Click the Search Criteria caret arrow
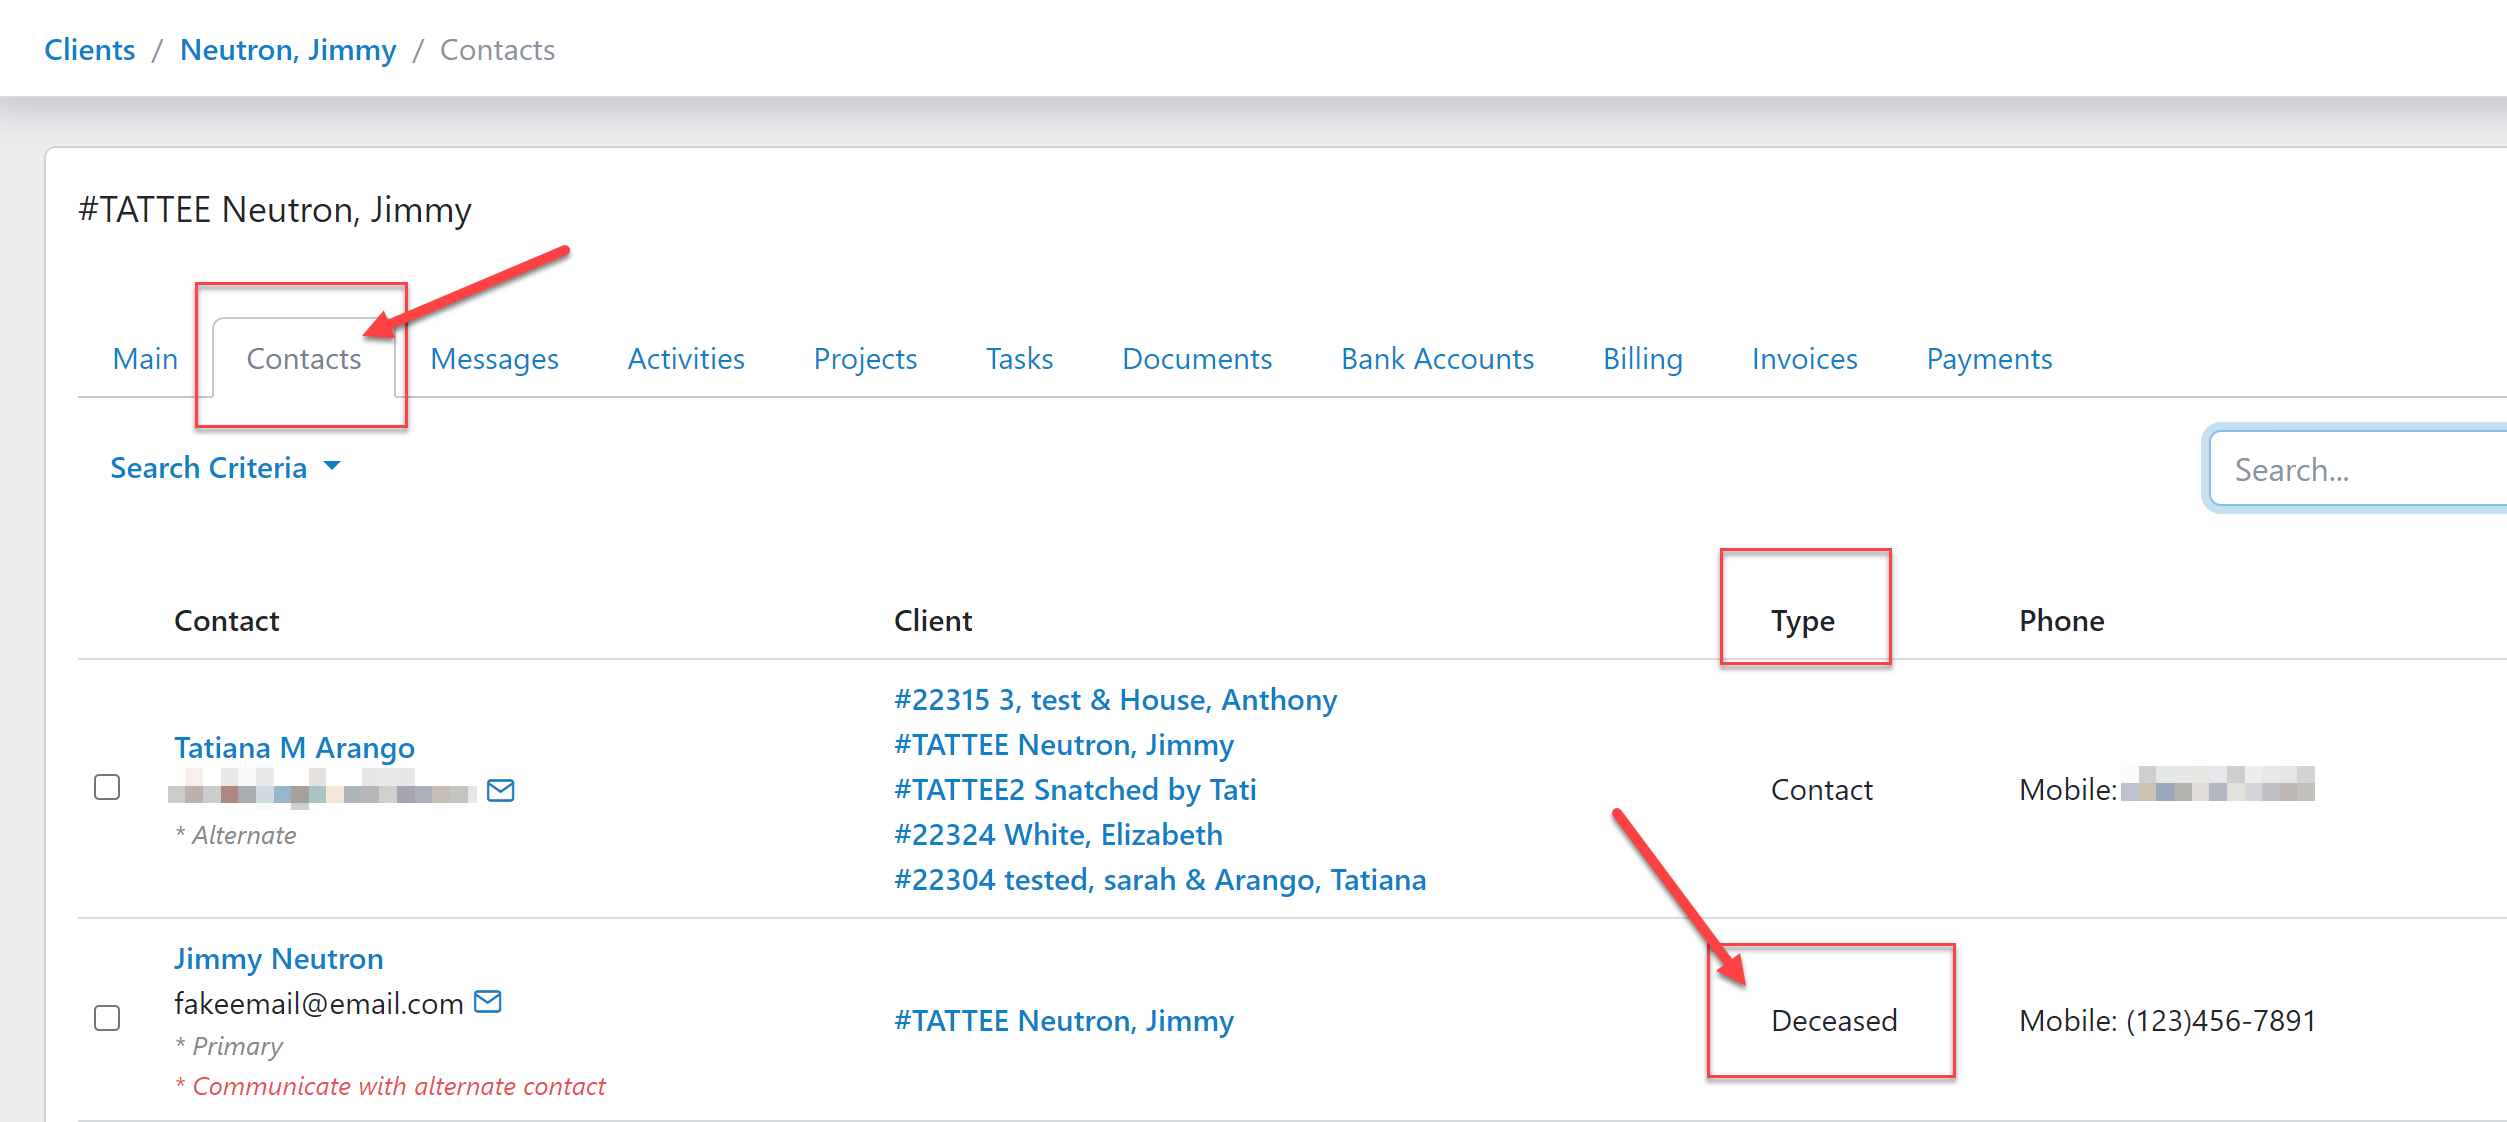This screenshot has width=2507, height=1122. click(332, 466)
